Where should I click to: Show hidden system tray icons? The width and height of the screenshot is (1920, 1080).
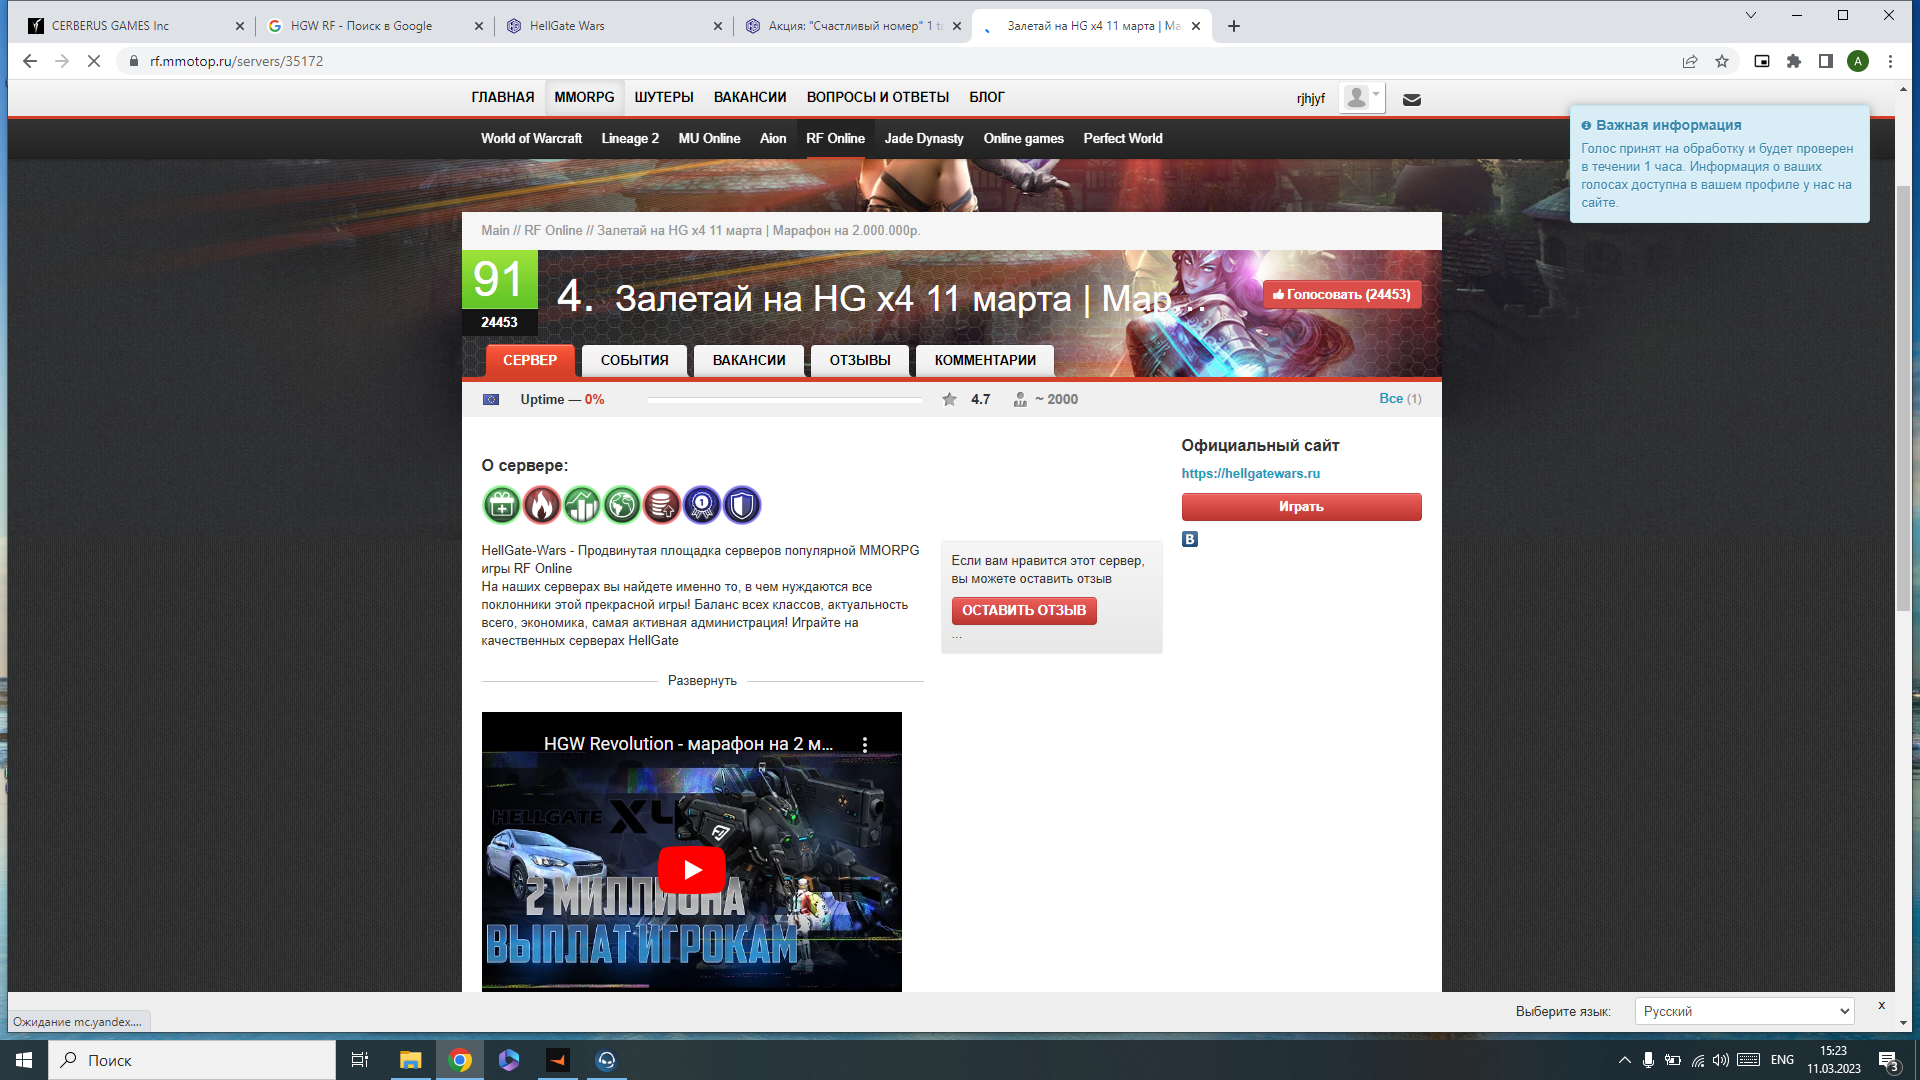pyautogui.click(x=1624, y=1060)
